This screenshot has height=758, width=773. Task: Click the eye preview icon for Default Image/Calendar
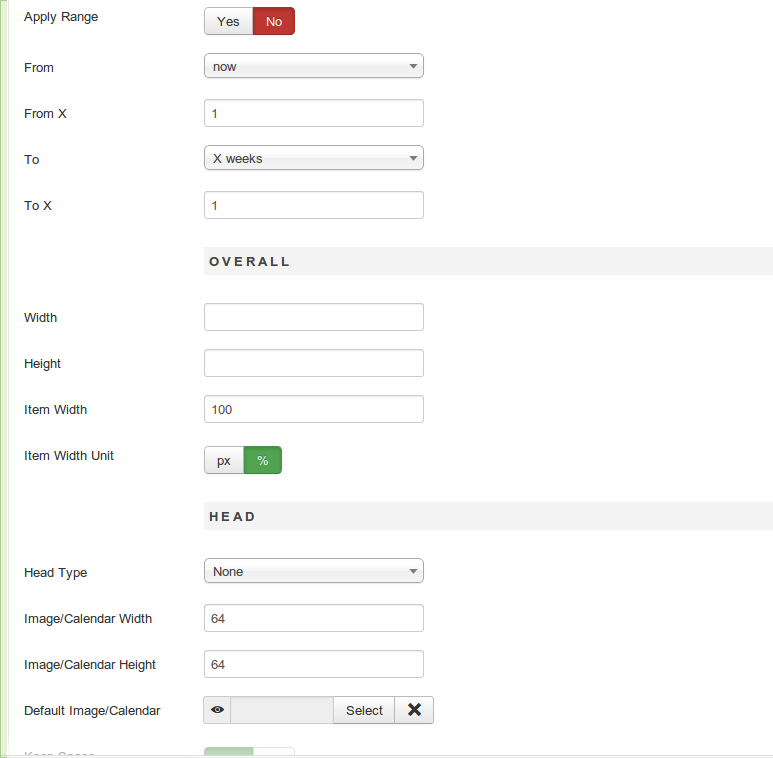click(217, 710)
